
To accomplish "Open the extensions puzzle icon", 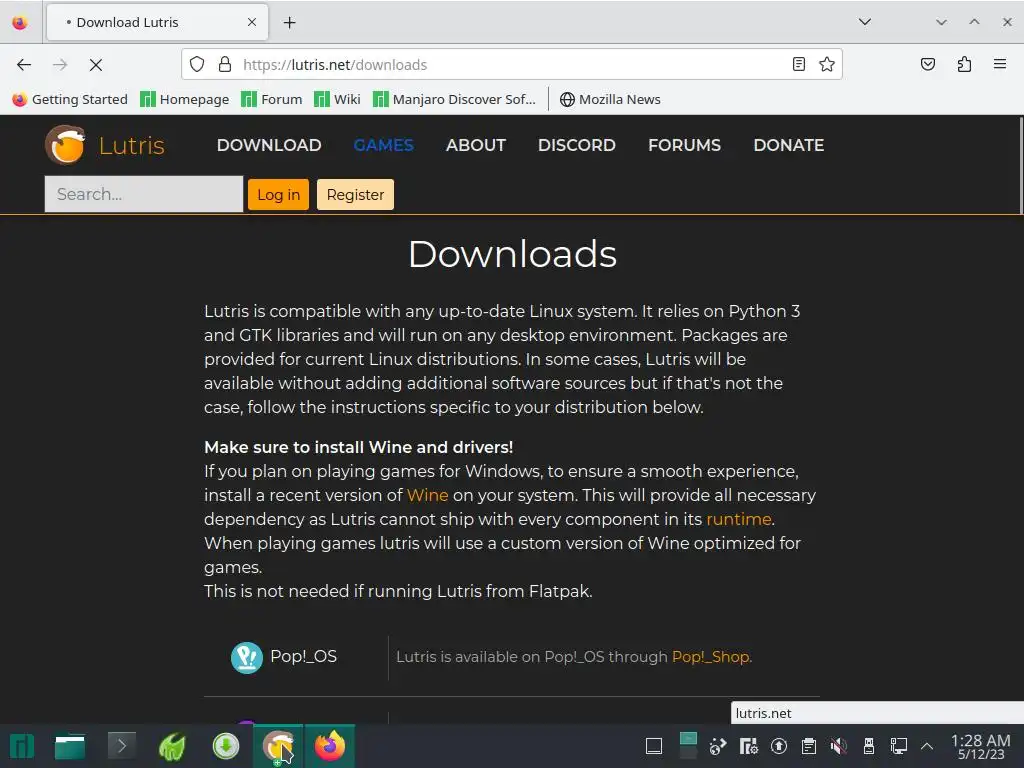I will (964, 64).
